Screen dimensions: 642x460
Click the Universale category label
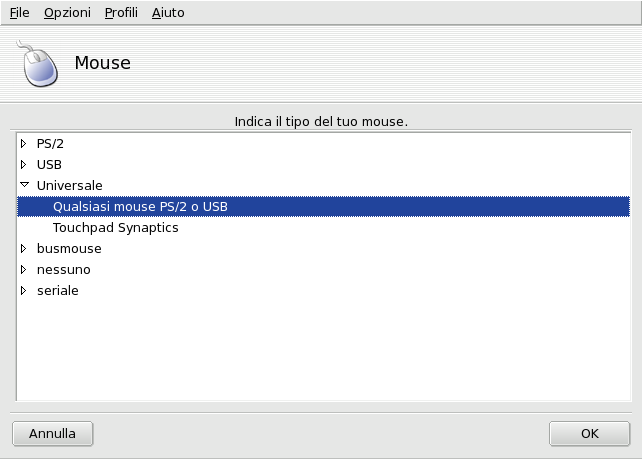click(69, 185)
